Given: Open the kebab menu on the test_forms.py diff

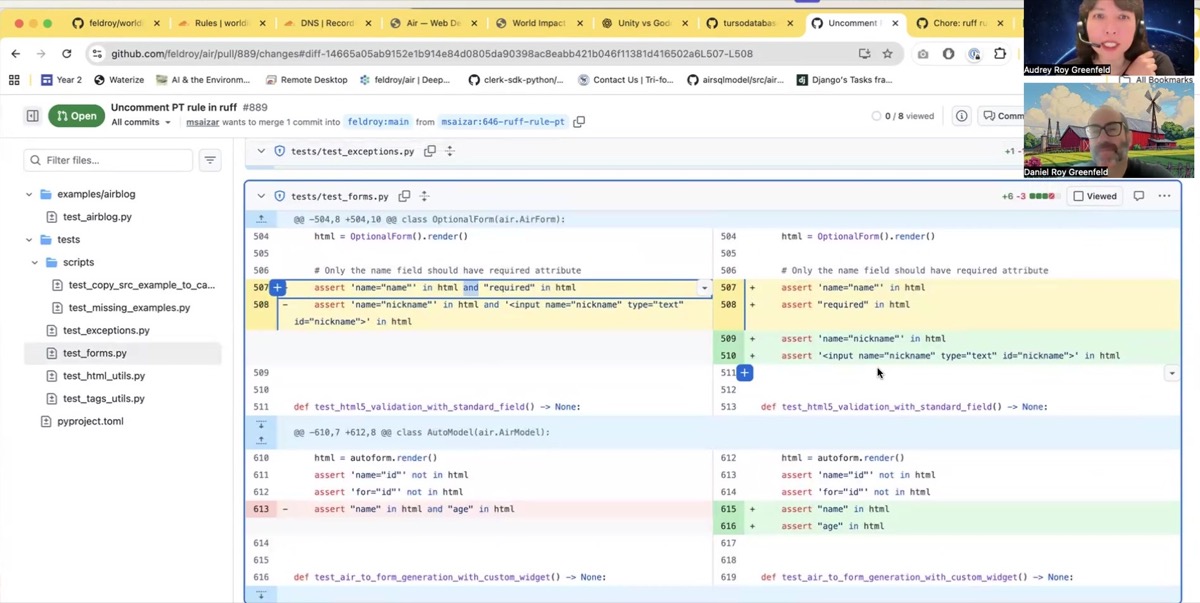Looking at the screenshot, I should coord(1164,196).
